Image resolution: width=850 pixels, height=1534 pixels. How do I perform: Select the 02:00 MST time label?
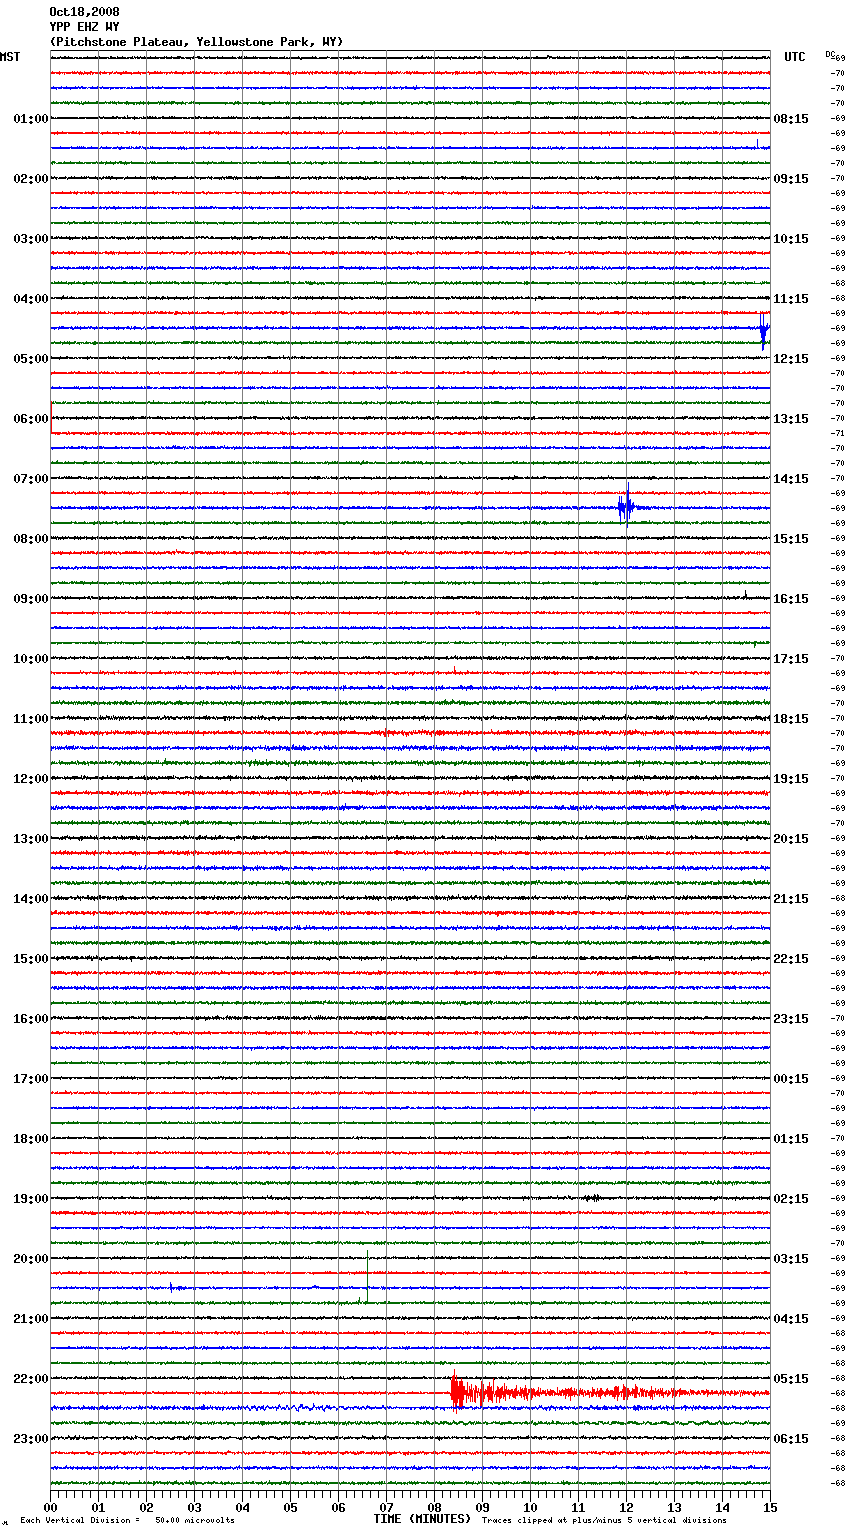[x=31, y=179]
